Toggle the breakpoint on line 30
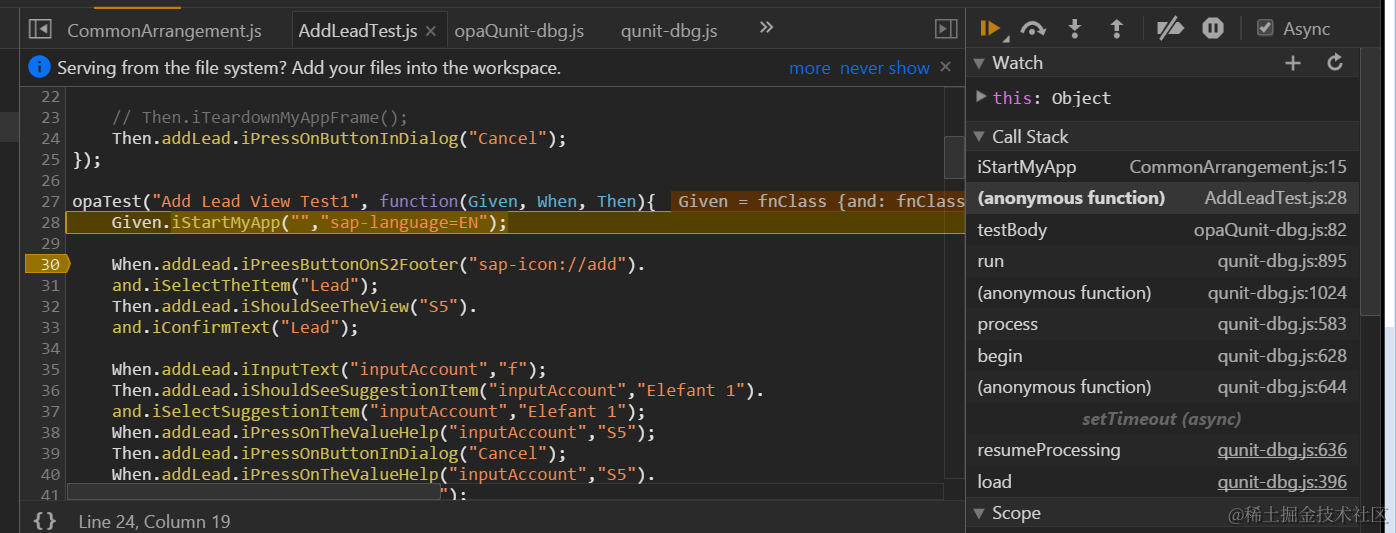Image resolution: width=1396 pixels, height=533 pixels. coord(47,265)
